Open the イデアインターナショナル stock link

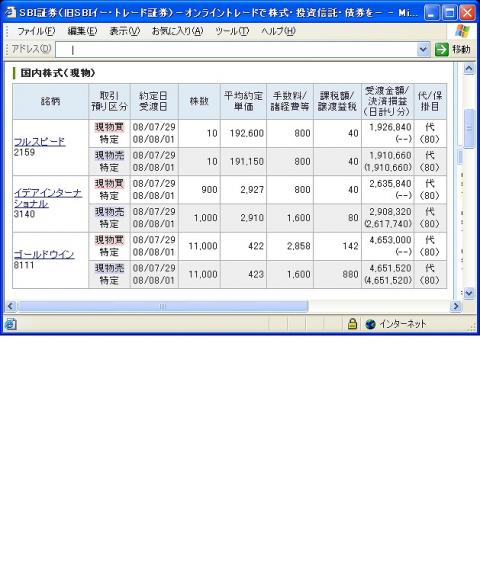(48, 198)
